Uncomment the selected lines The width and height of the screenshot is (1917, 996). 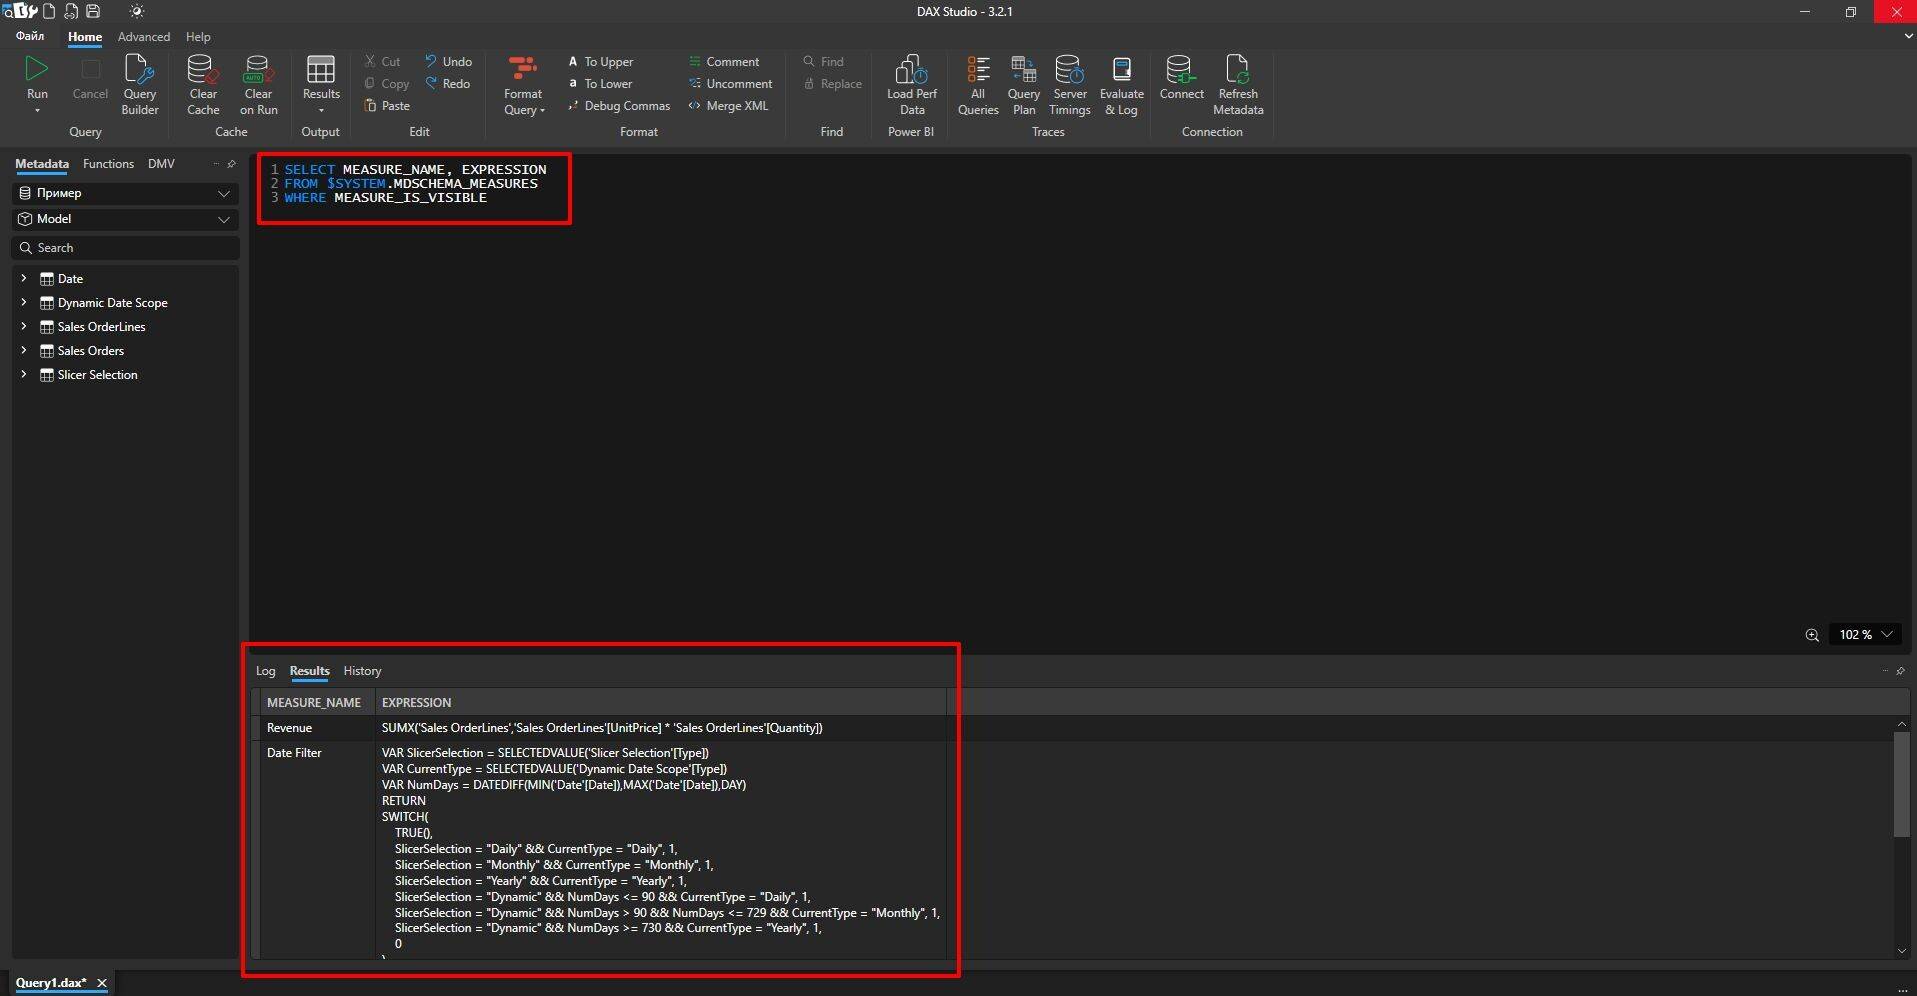coord(730,84)
